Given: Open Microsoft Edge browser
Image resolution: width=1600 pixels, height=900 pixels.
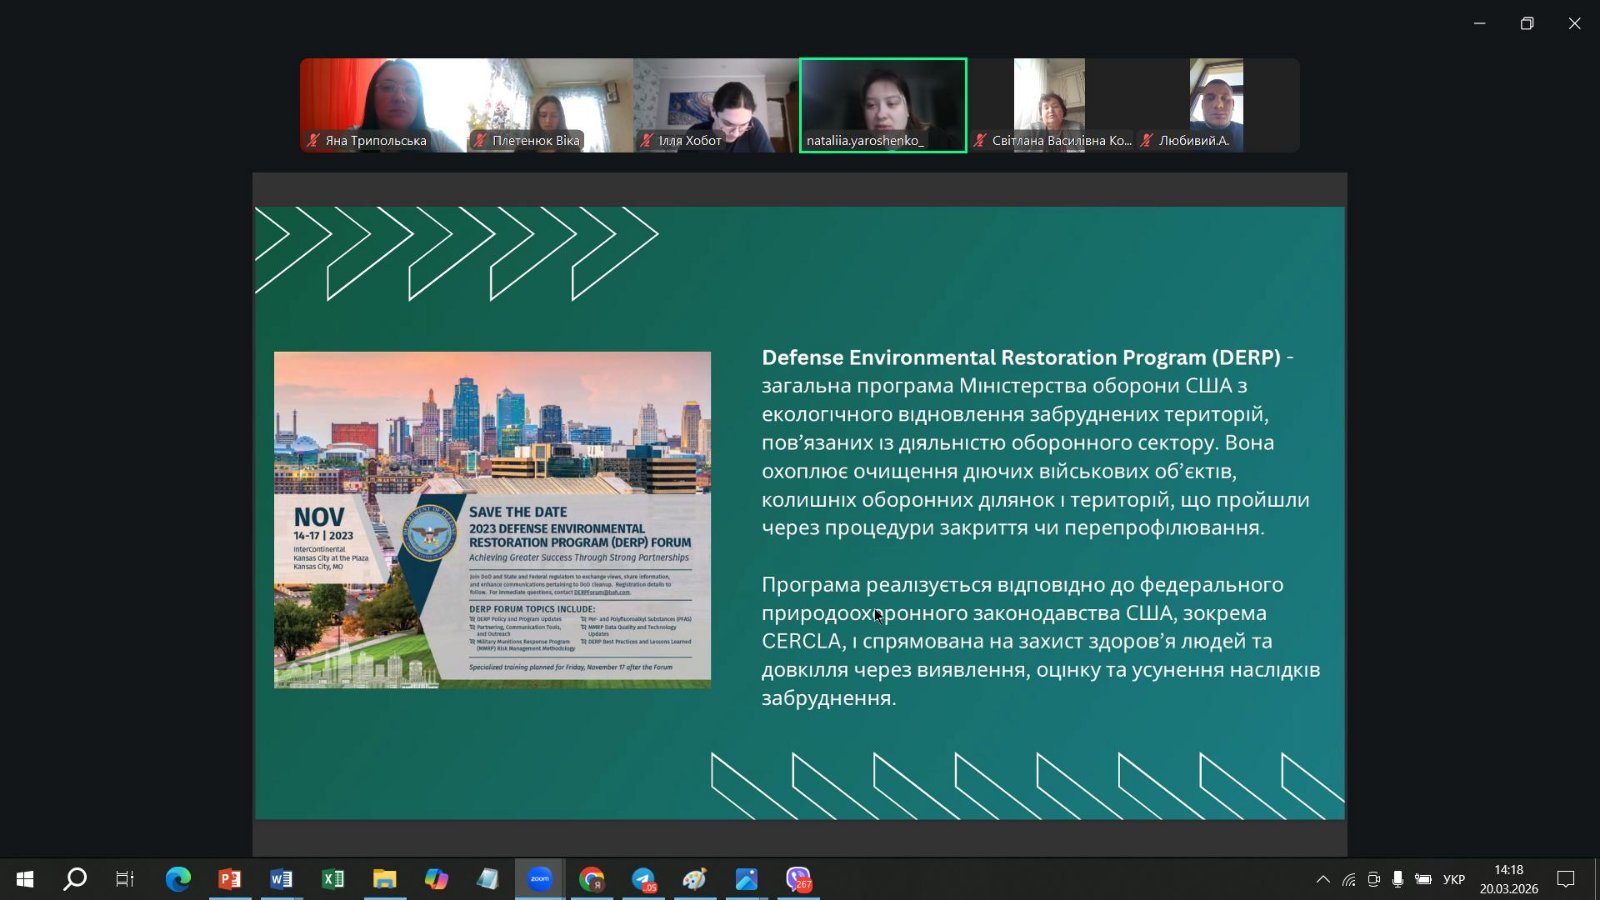Looking at the screenshot, I should [178, 879].
